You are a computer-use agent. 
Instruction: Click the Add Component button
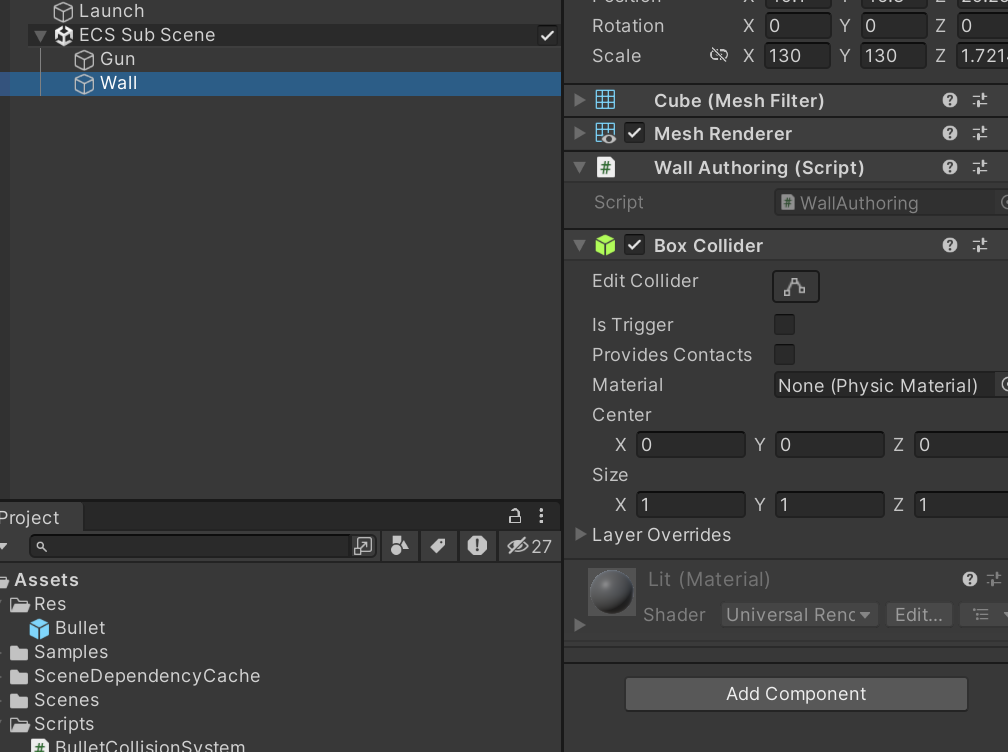(796, 694)
